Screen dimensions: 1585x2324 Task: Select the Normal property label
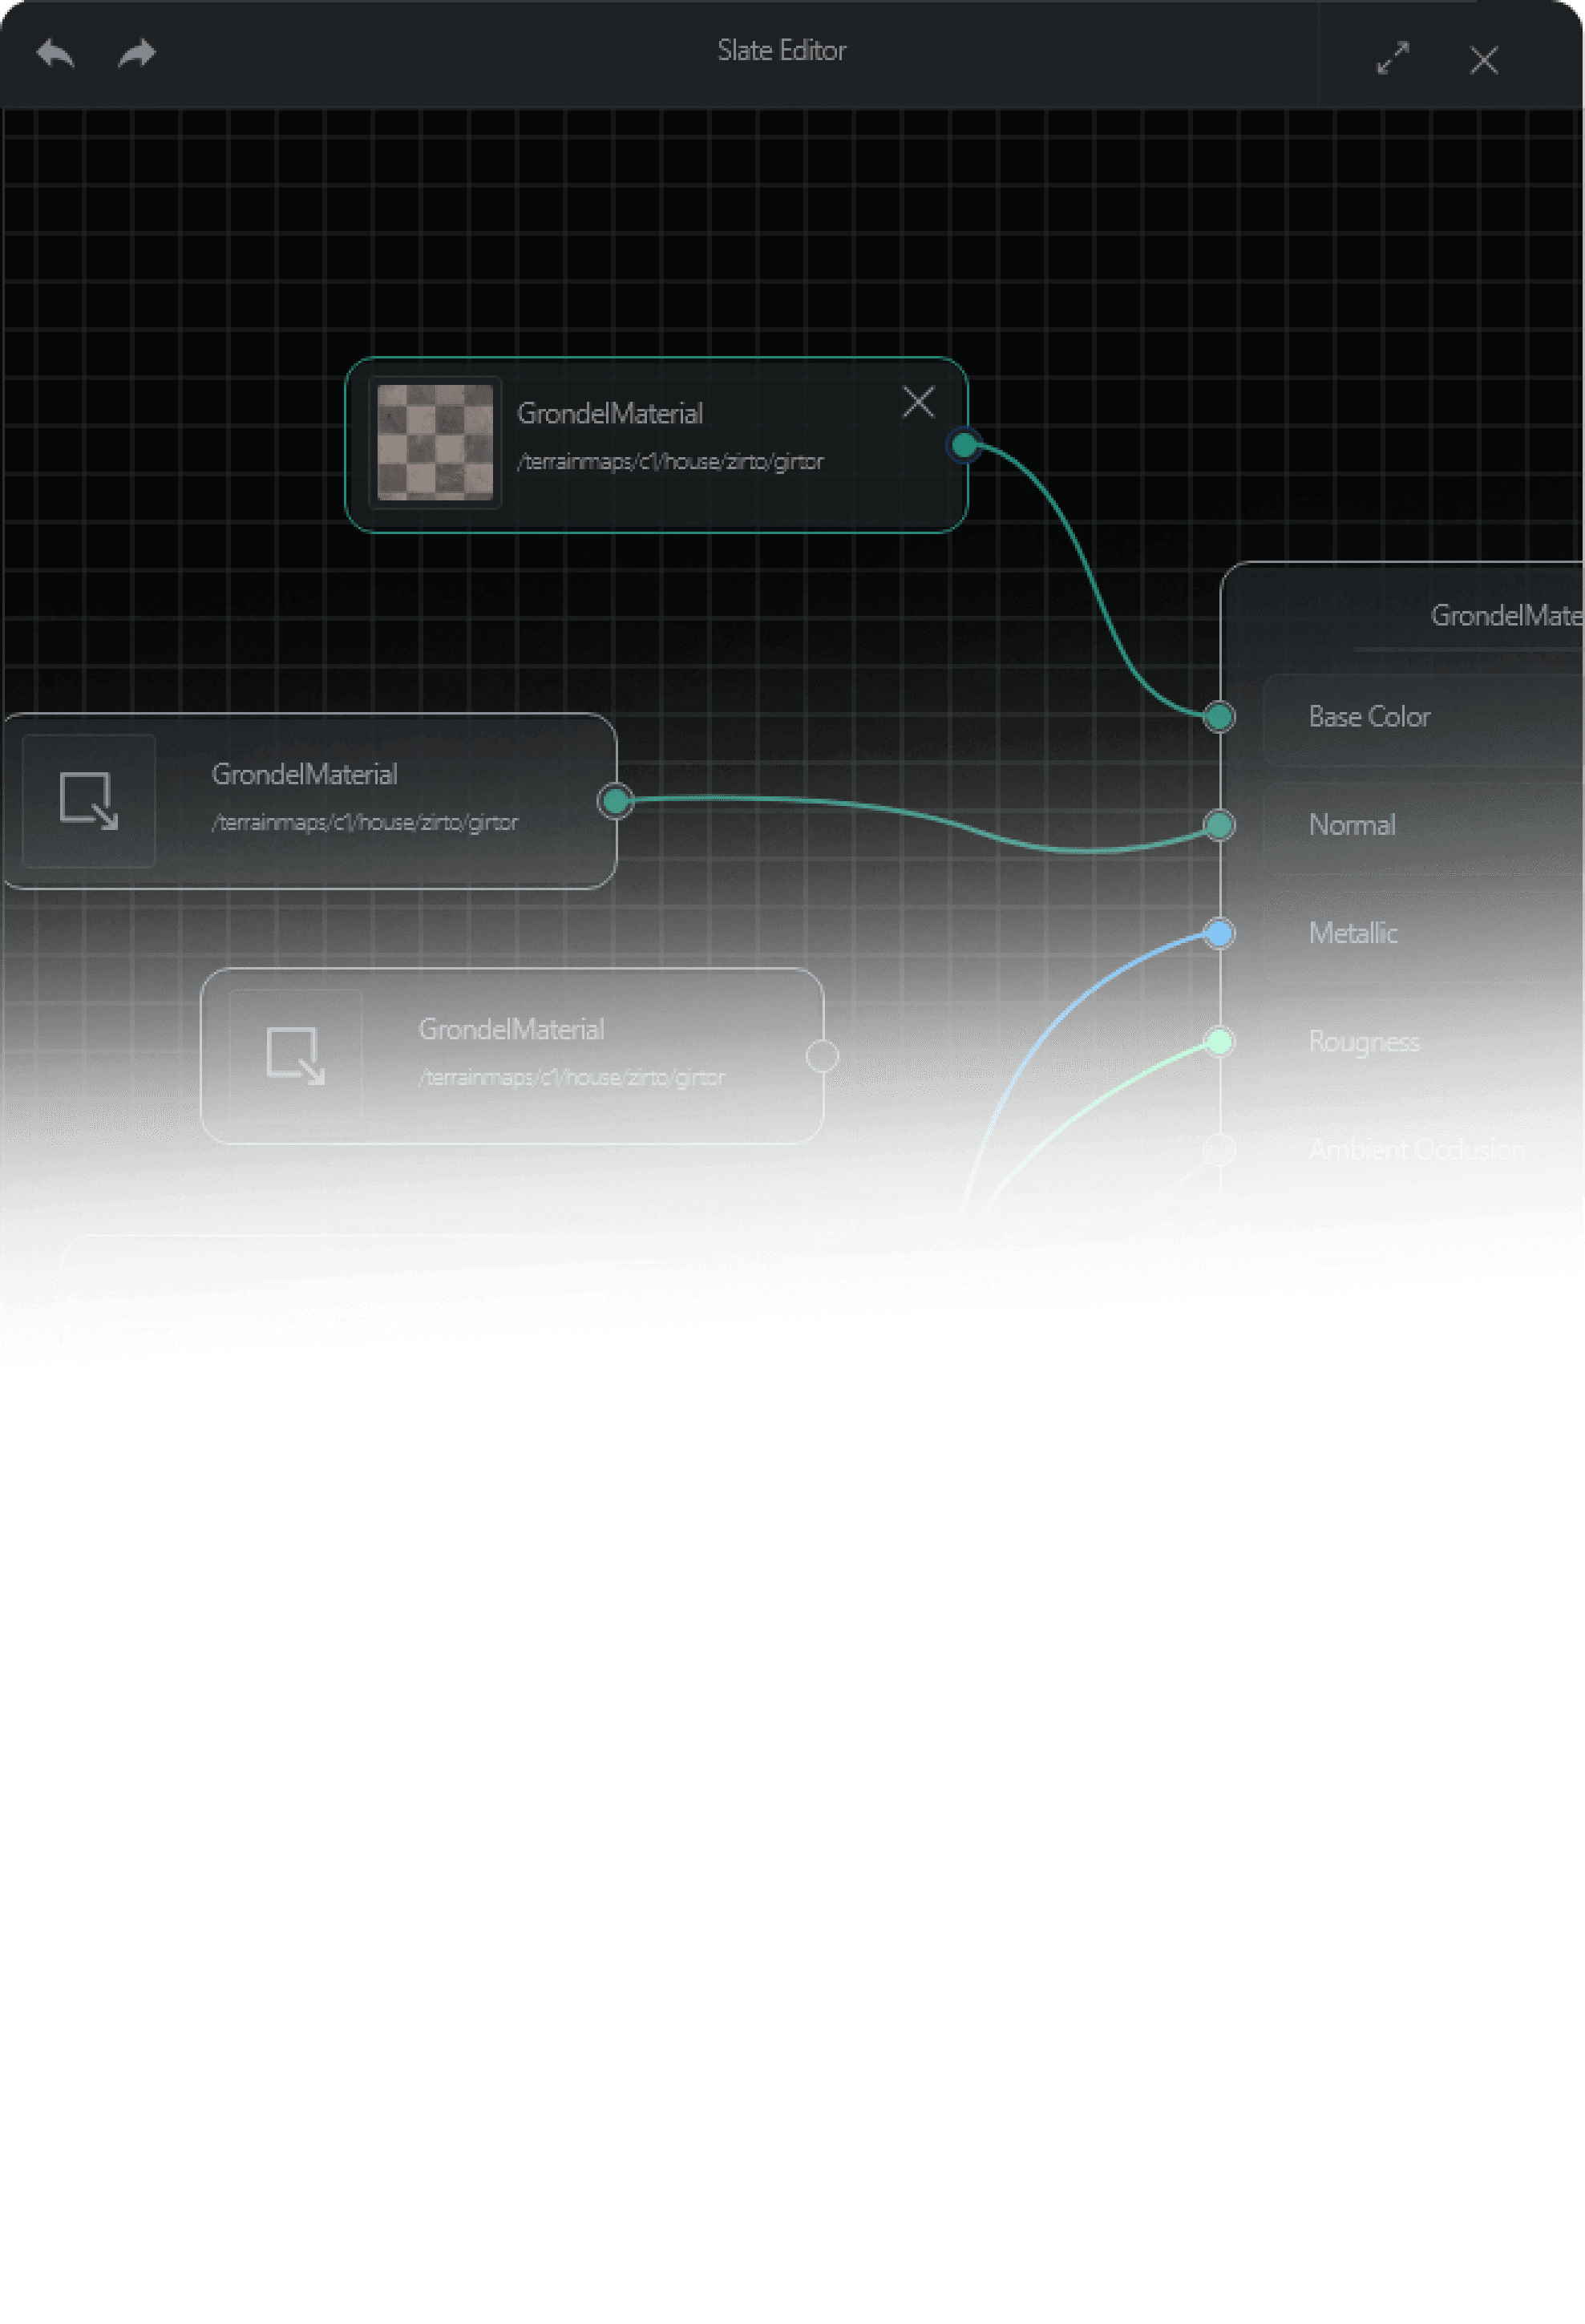click(x=1352, y=825)
